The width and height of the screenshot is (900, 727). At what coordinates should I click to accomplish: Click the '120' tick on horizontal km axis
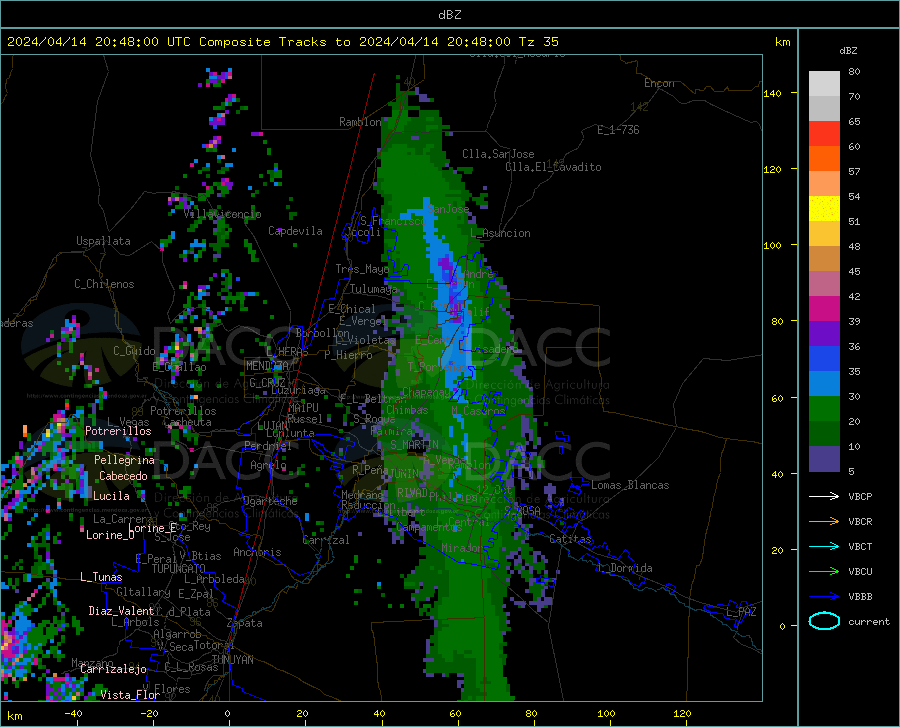tap(682, 714)
